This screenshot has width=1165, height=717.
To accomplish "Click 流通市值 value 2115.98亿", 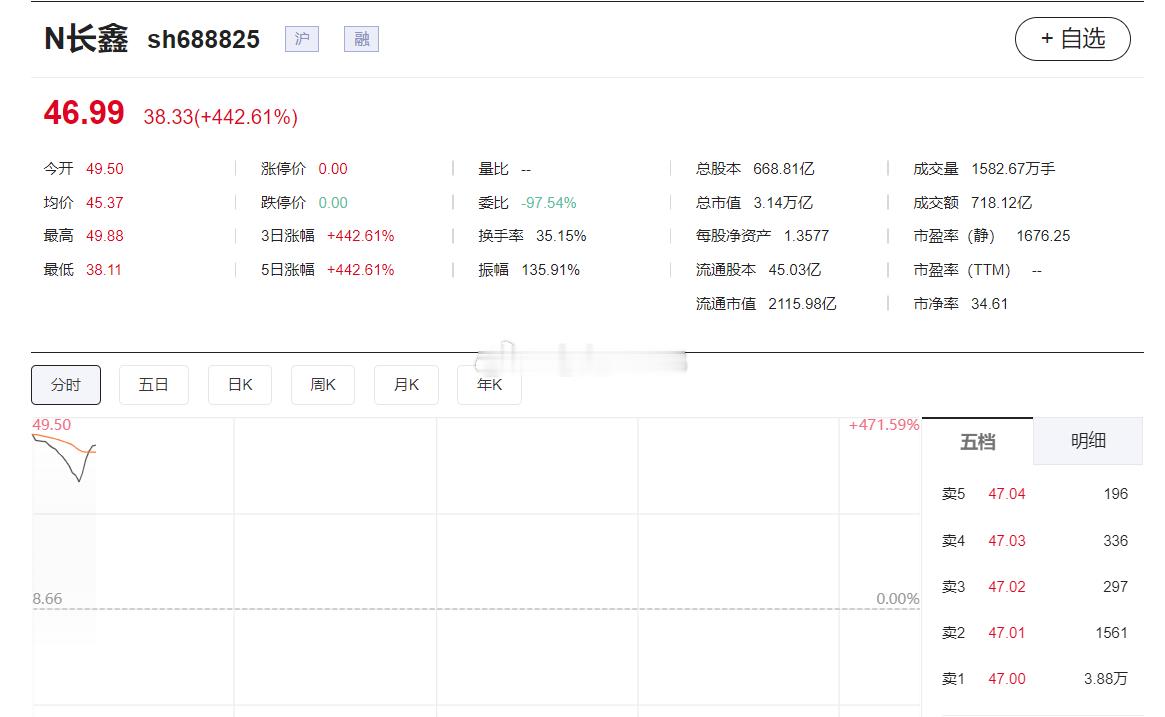I will coord(802,303).
